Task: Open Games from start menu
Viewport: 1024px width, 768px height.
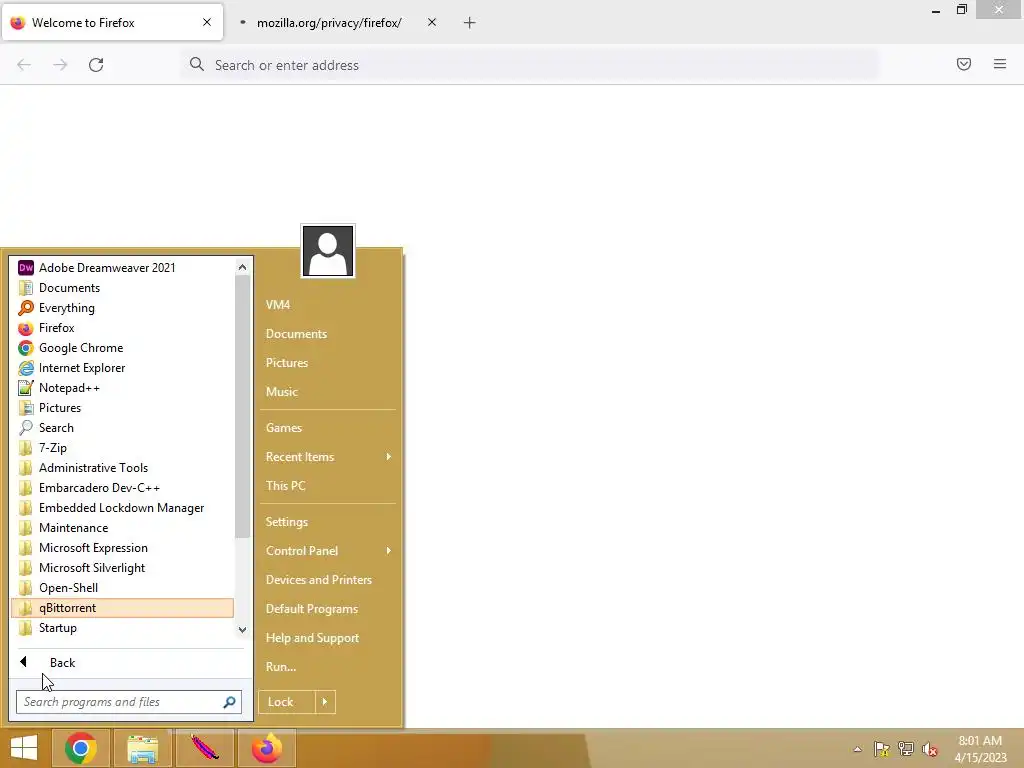Action: [x=328, y=428]
